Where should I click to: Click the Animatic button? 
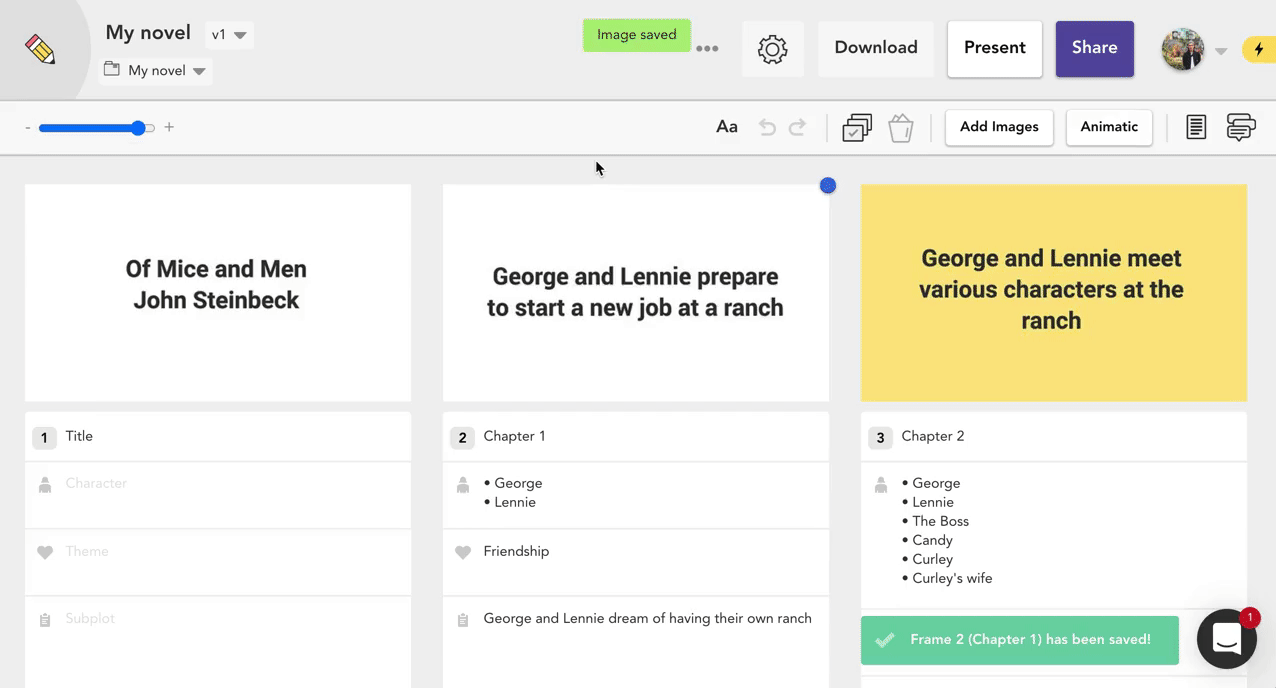pyautogui.click(x=1109, y=127)
